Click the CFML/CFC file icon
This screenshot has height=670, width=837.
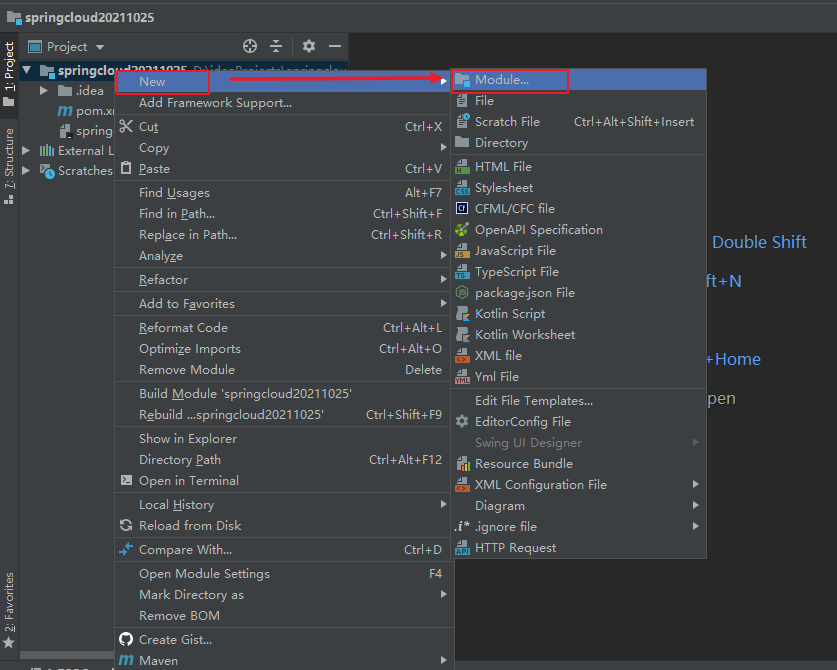pos(462,208)
